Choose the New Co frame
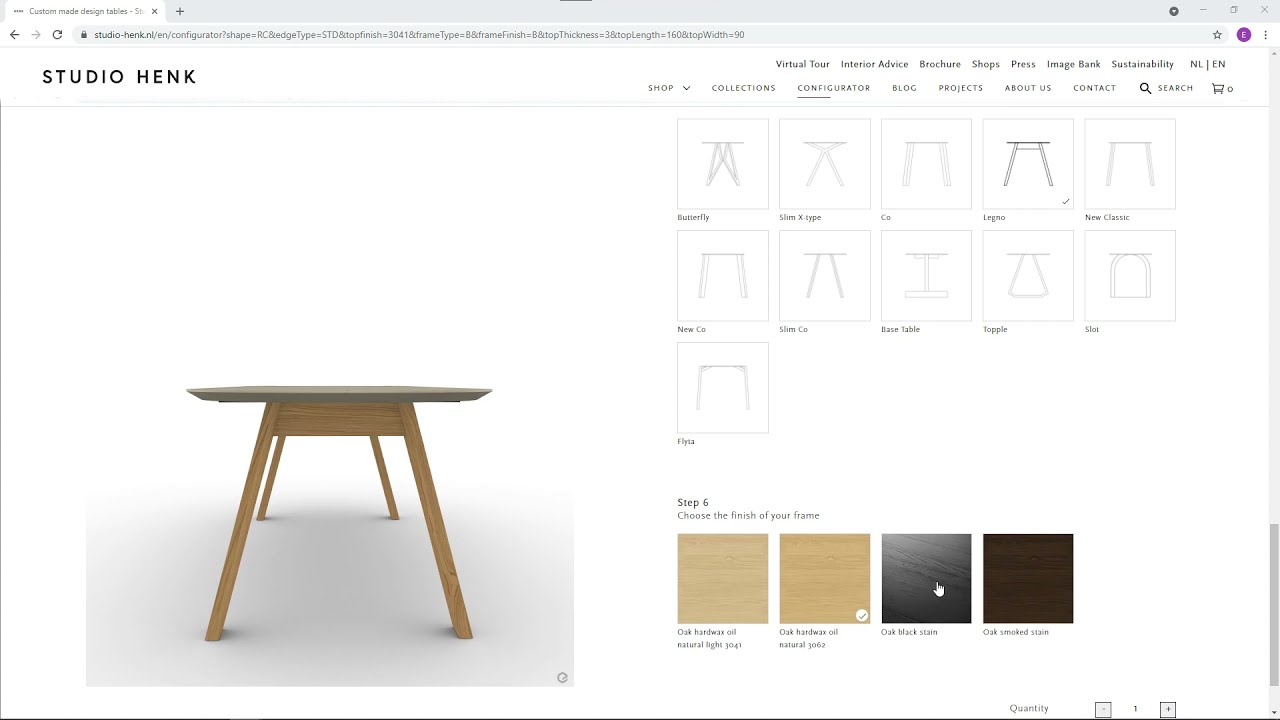This screenshot has height=720, width=1280. tap(723, 276)
